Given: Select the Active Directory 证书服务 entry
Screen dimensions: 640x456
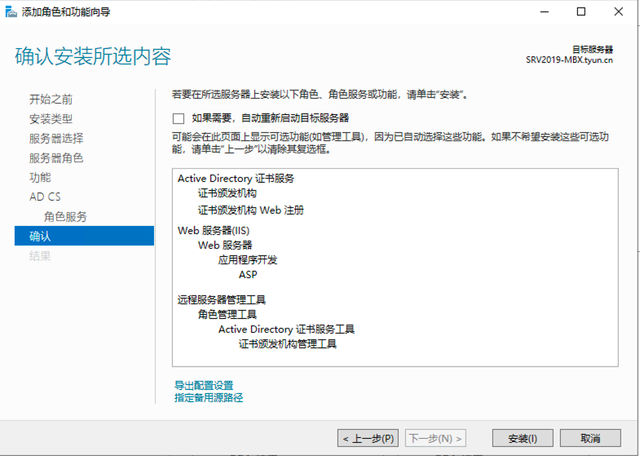Looking at the screenshot, I should (x=236, y=178).
